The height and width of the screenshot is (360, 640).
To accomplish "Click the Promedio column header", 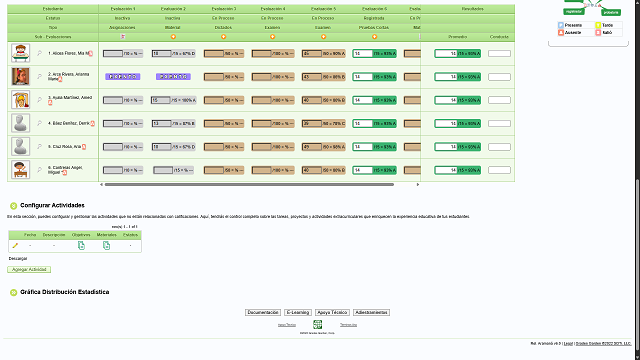I will point(458,37).
